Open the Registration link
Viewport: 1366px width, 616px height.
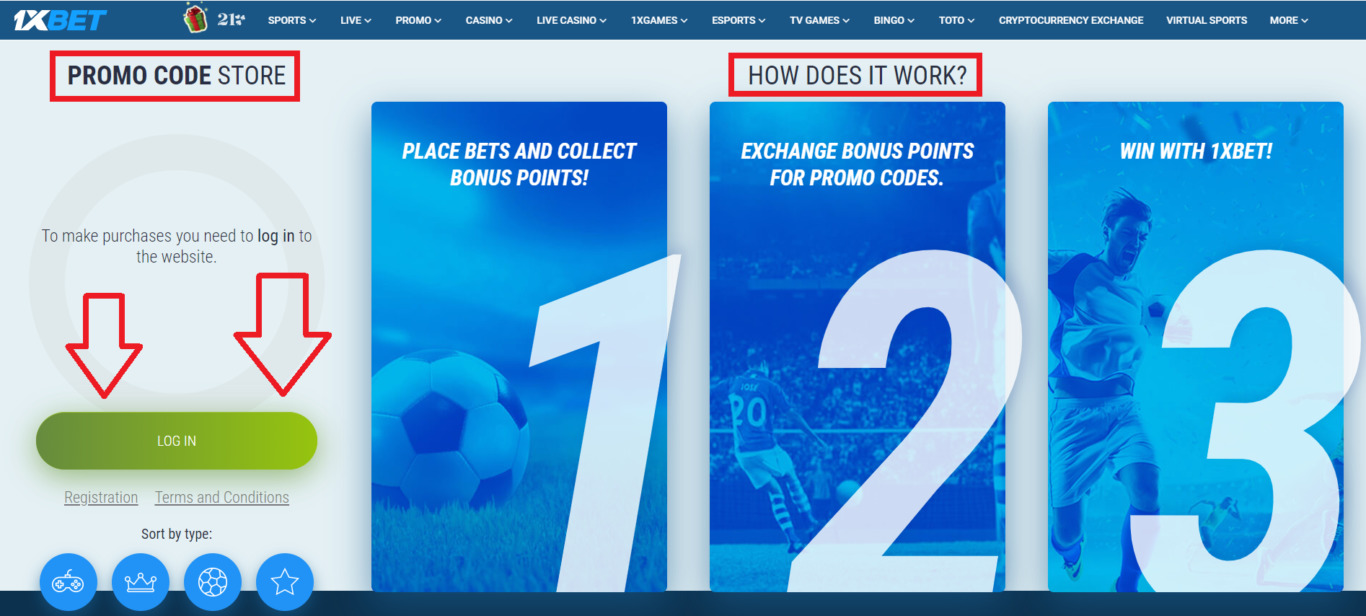pos(101,497)
